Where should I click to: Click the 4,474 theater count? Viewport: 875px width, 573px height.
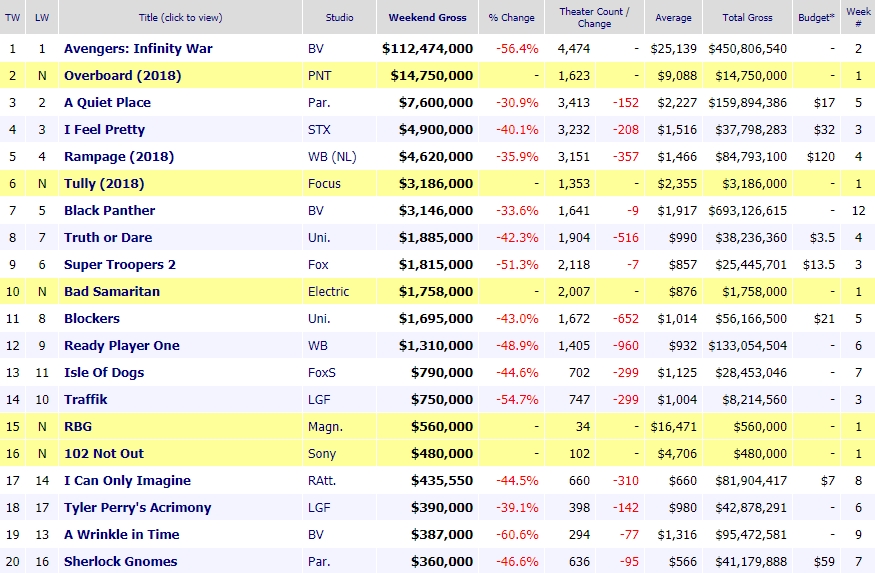point(574,49)
